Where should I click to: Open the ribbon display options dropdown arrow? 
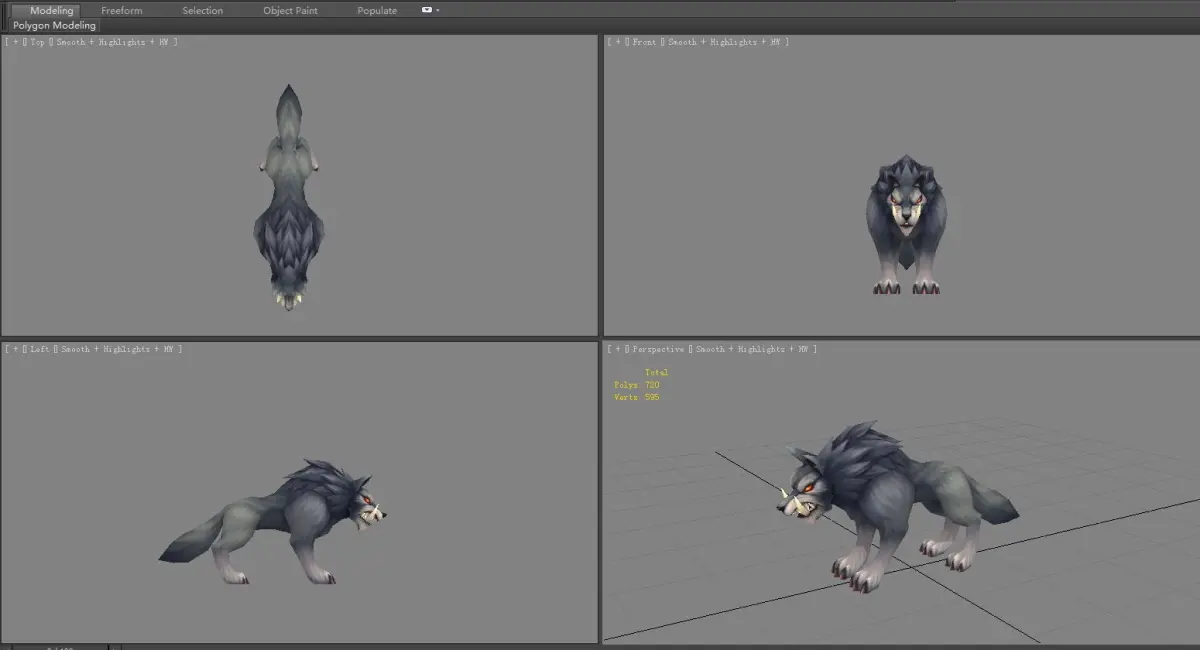pyautogui.click(x=438, y=10)
